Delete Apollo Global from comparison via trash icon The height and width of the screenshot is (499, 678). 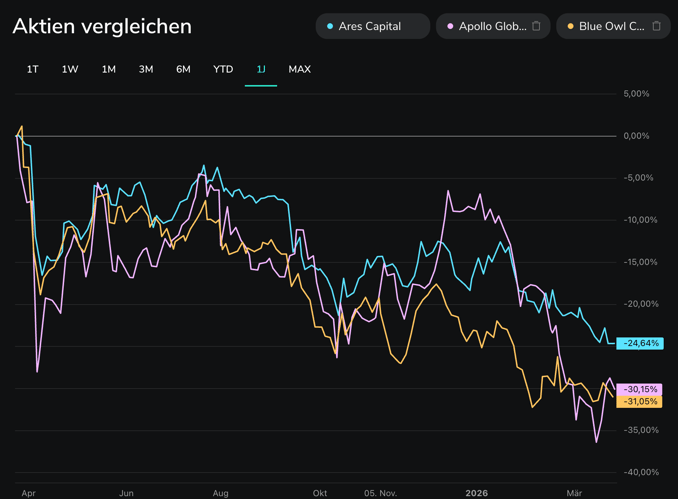click(x=536, y=26)
